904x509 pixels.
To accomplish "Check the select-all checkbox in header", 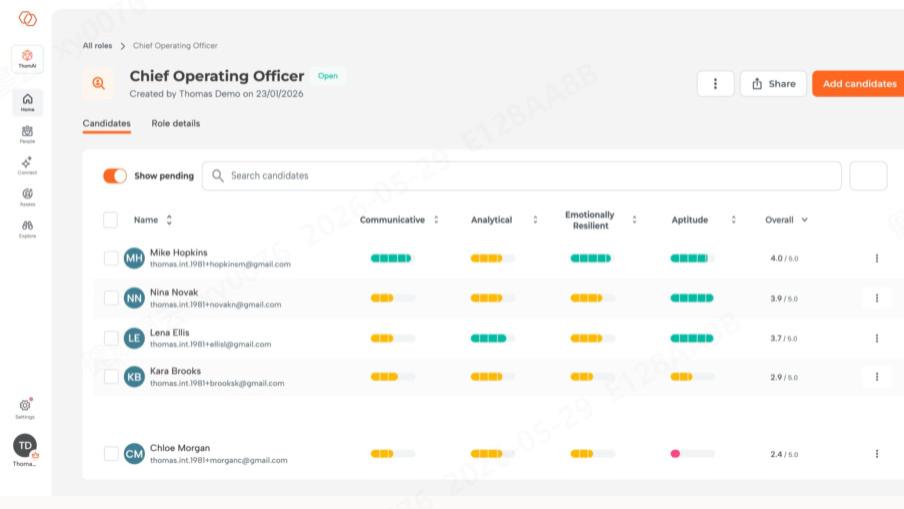I will click(110, 220).
